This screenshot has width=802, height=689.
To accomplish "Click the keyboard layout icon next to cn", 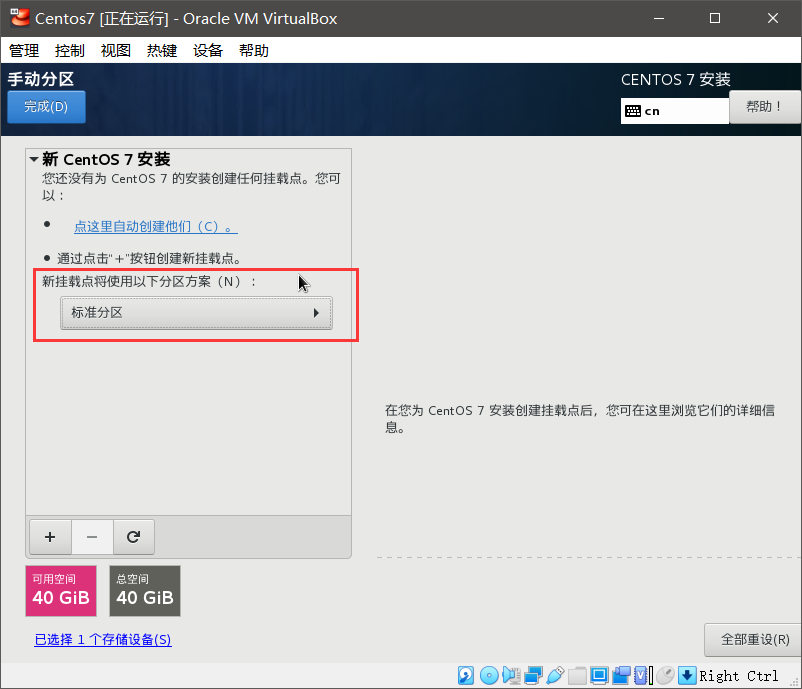I will coord(633,111).
